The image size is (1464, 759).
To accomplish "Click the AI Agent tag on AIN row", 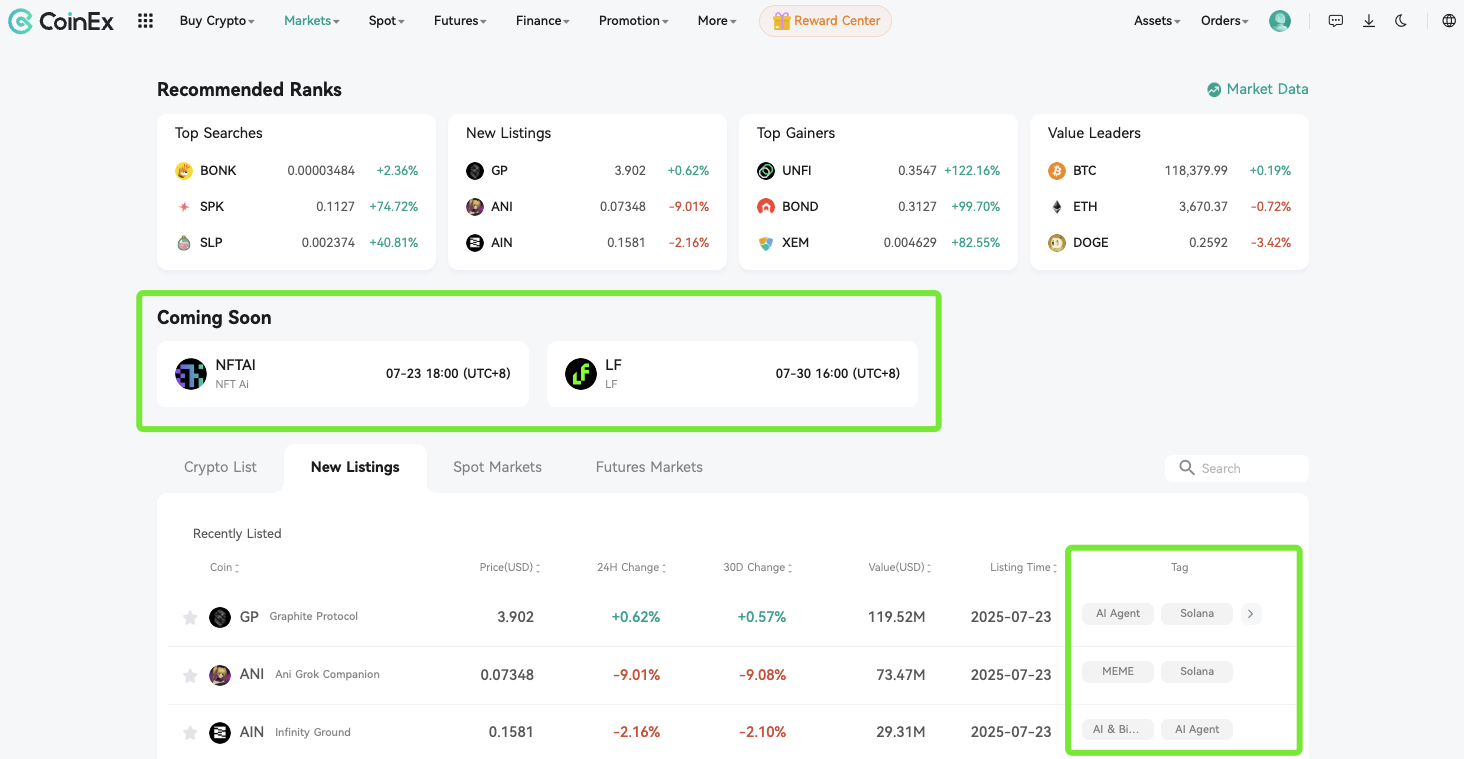I will click(x=1197, y=730).
